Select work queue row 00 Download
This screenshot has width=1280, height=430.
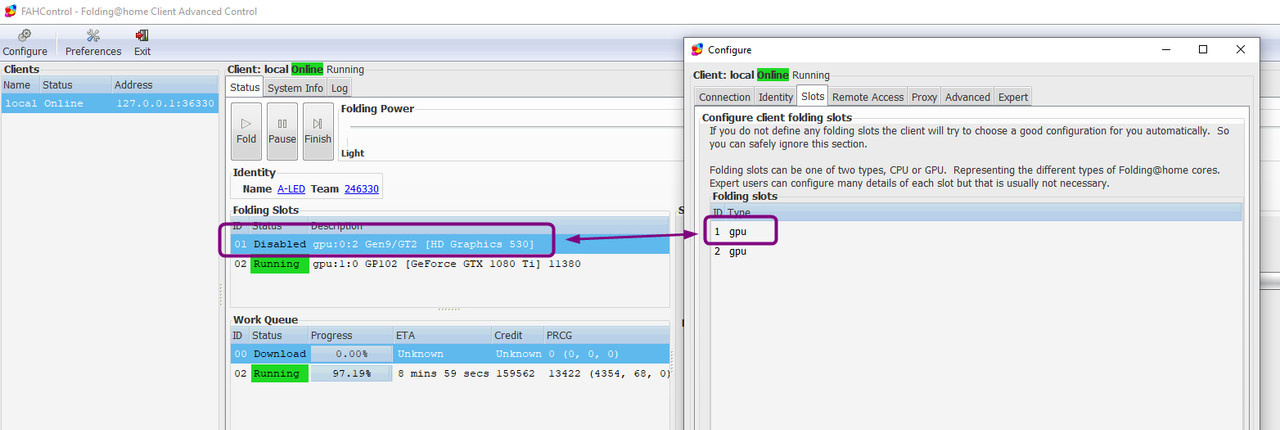point(450,354)
